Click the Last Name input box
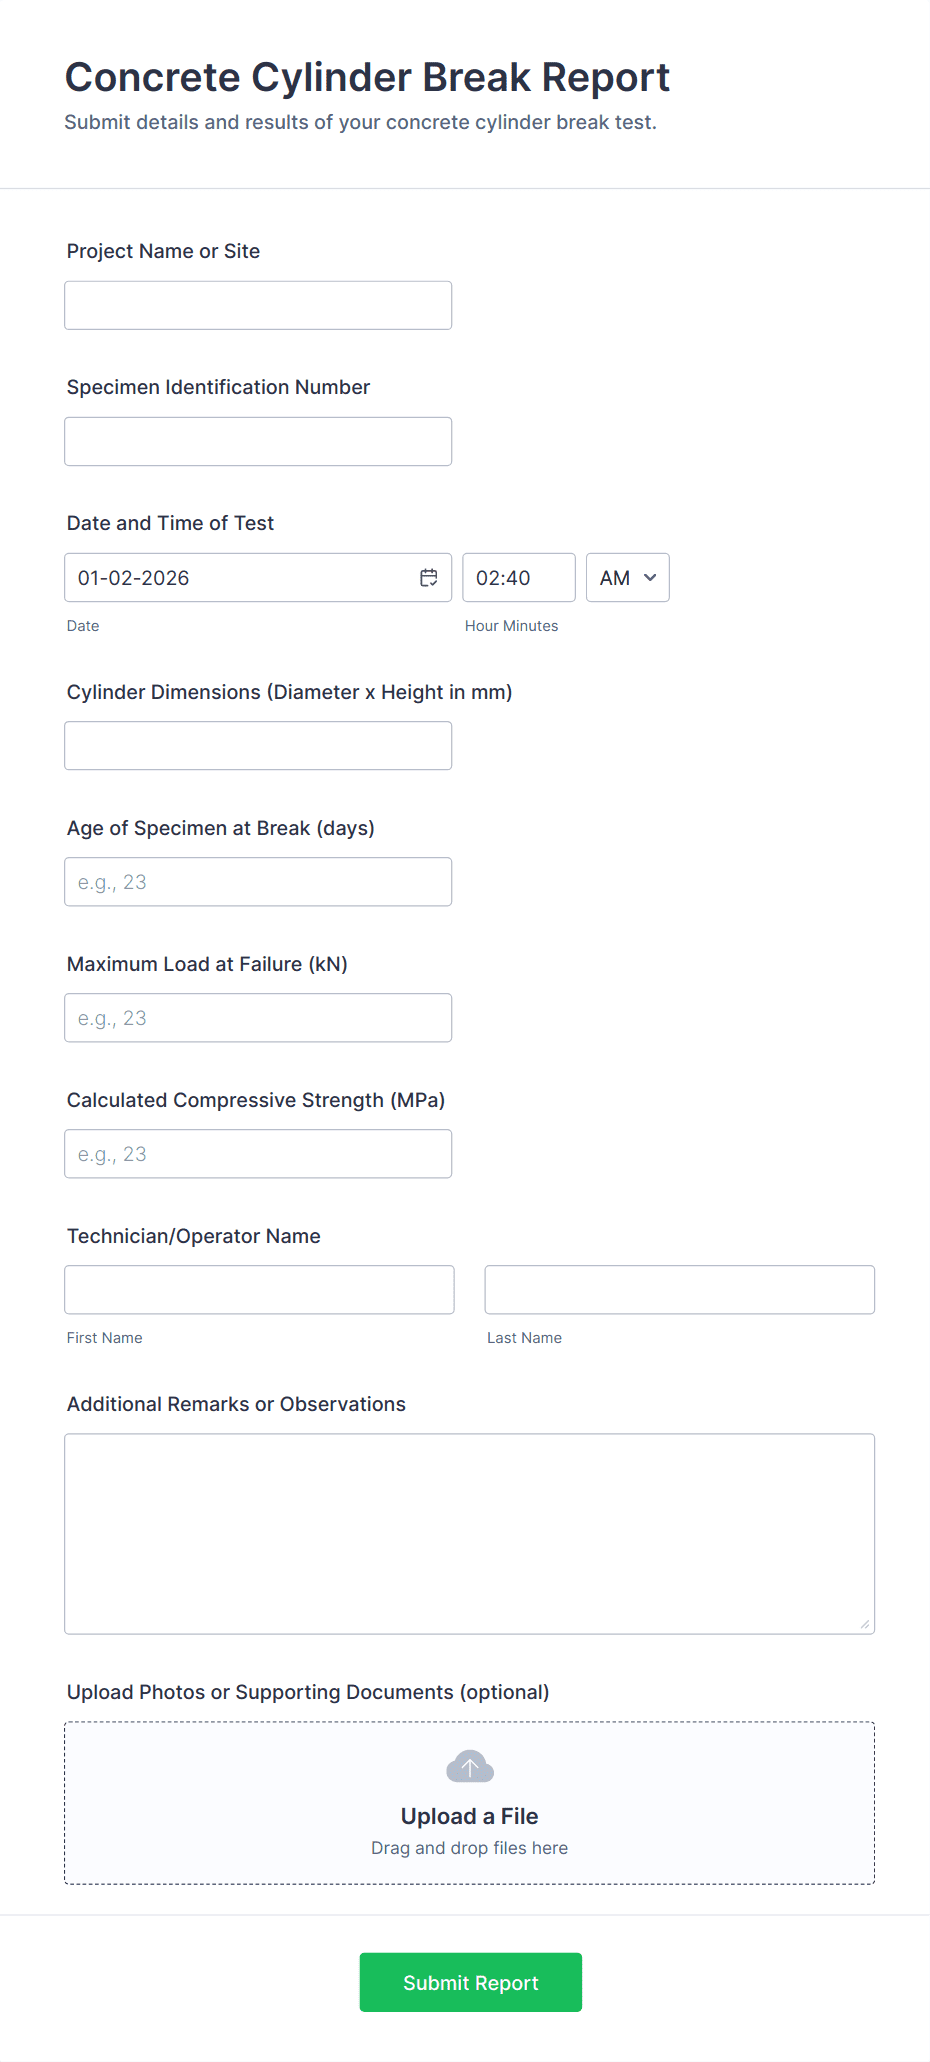The image size is (930, 2062). click(679, 1289)
